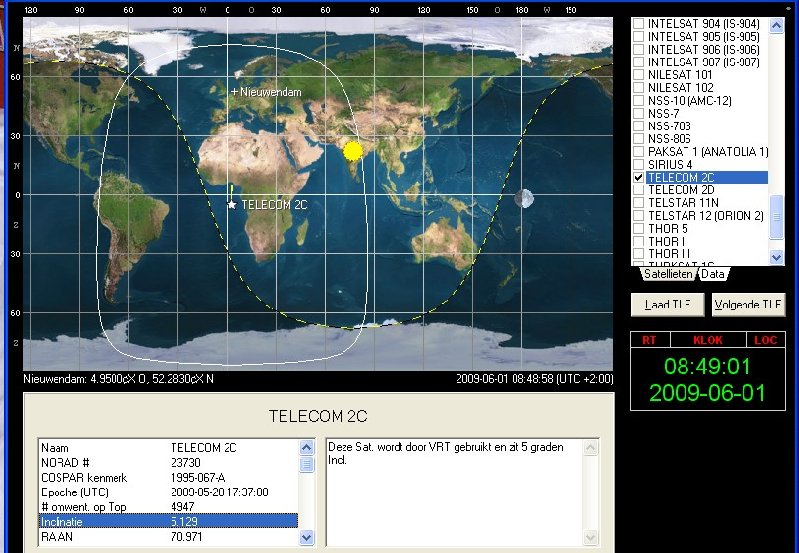Click scroll-down arrow of satellite list
Viewport: 799px width, 553px height.
(776, 257)
